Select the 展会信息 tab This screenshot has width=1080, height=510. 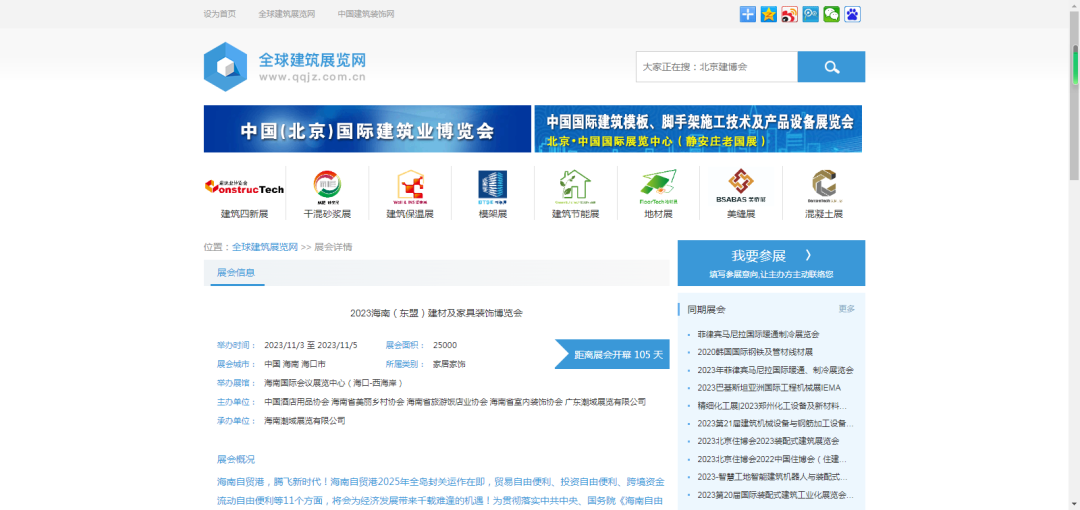(x=236, y=273)
